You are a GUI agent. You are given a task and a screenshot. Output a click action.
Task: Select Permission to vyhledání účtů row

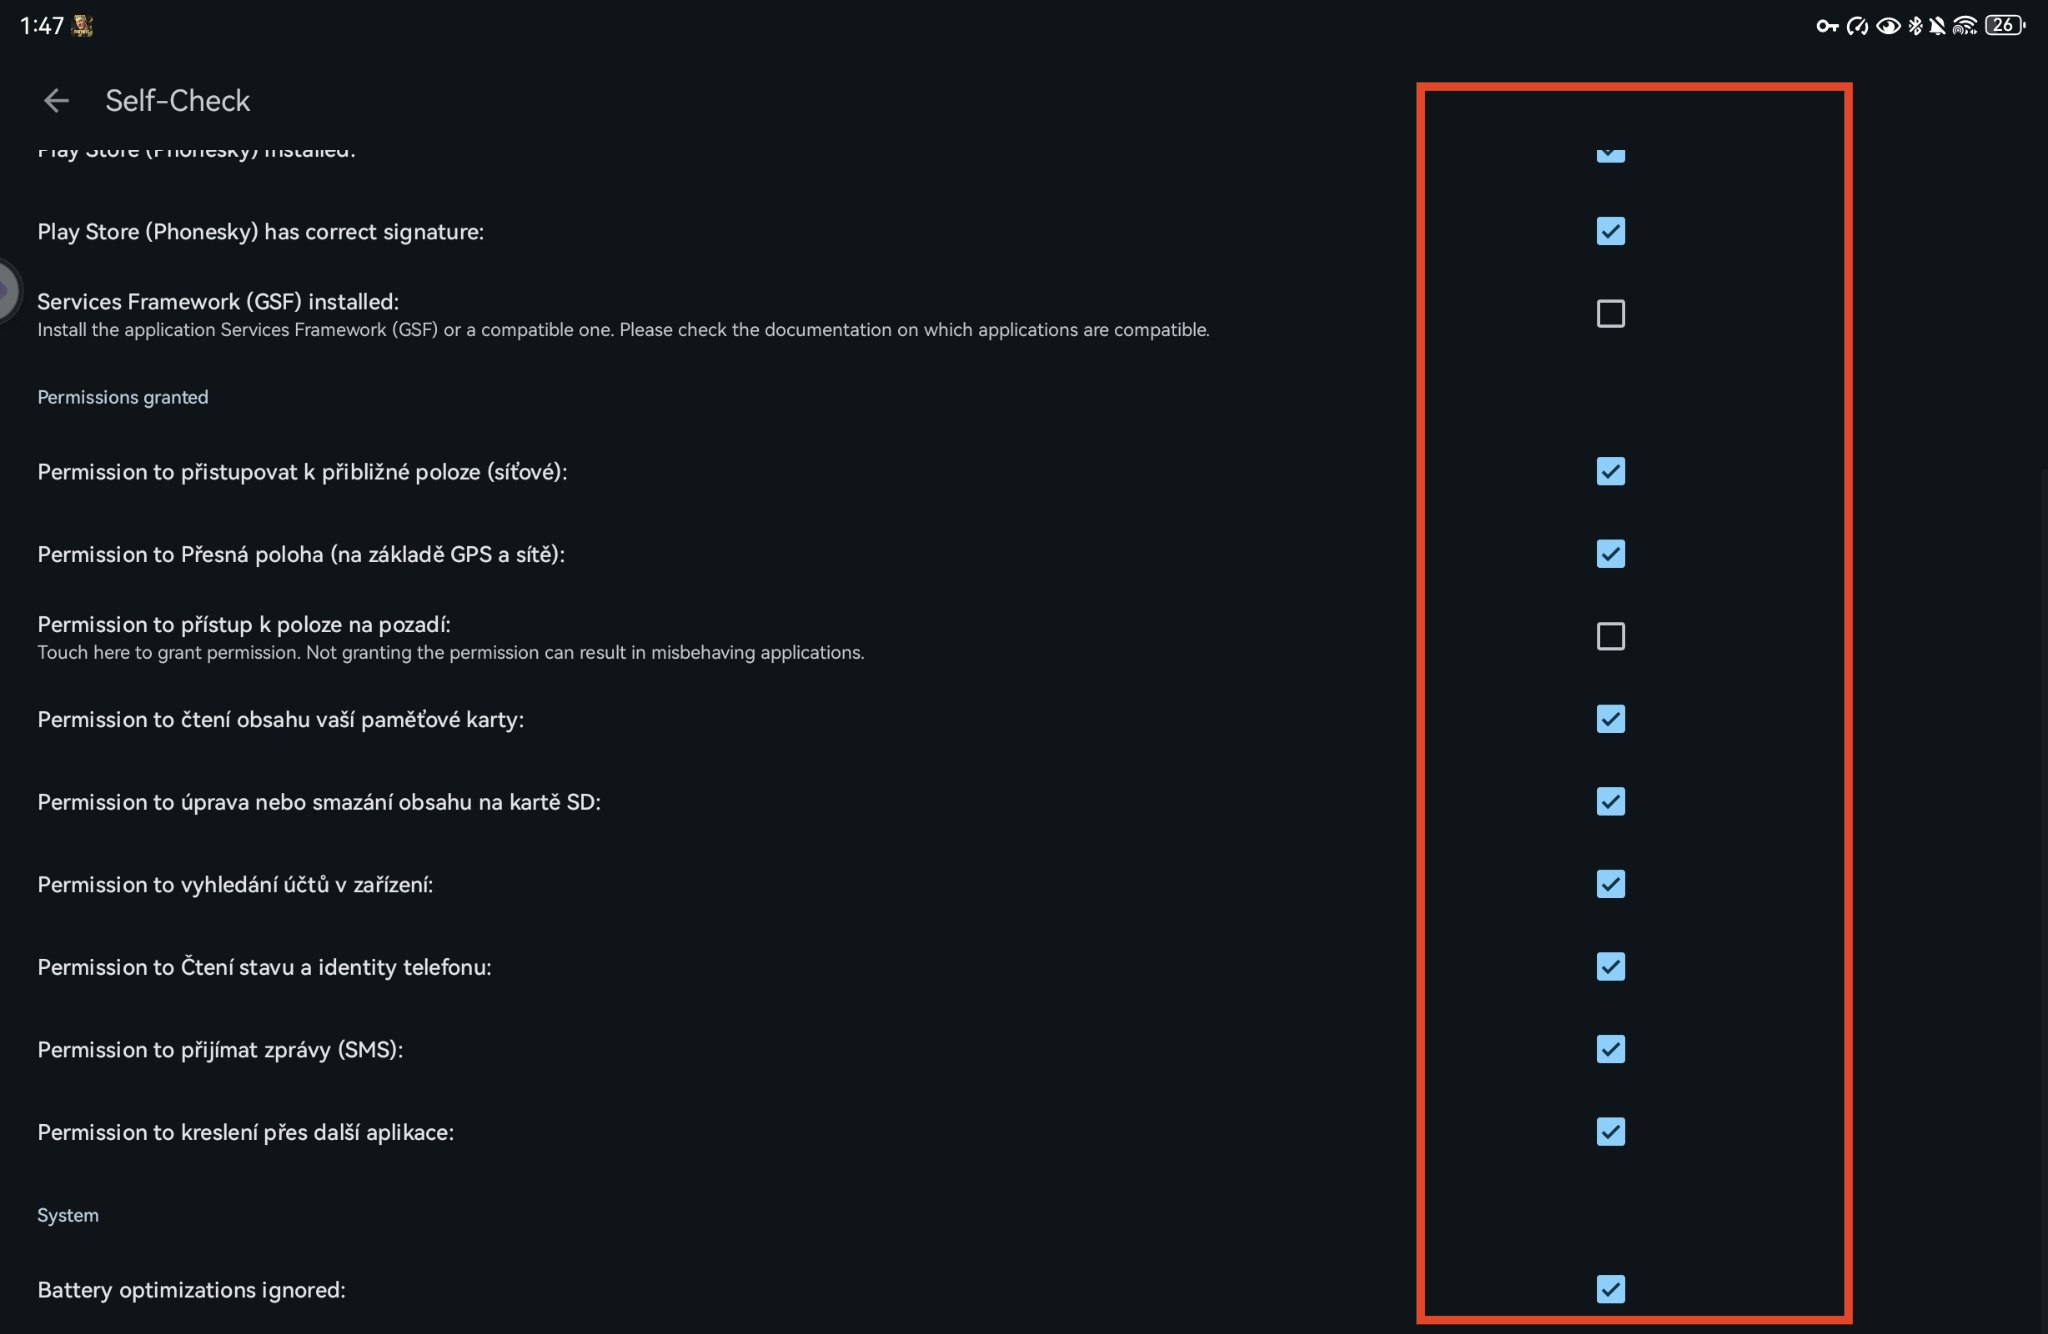pos(235,885)
